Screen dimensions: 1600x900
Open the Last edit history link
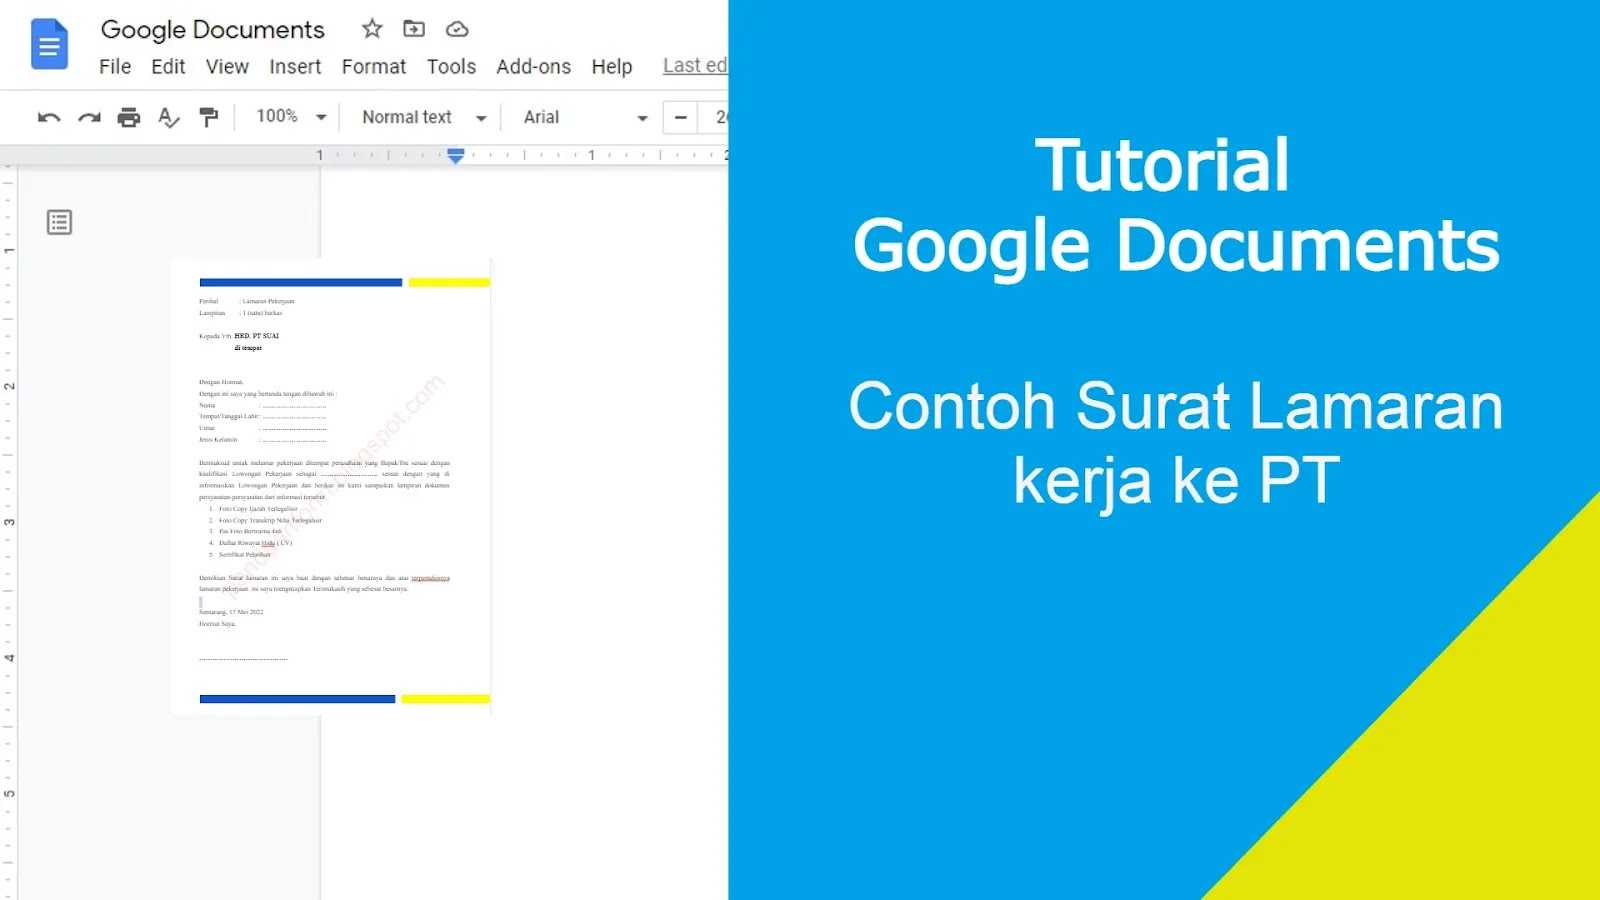(x=695, y=66)
